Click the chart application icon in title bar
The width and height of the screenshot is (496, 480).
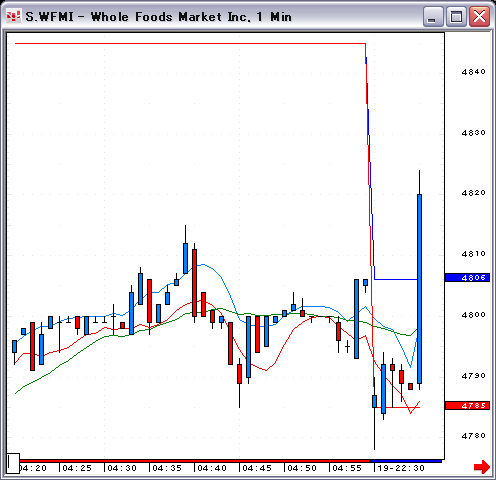click(x=13, y=16)
